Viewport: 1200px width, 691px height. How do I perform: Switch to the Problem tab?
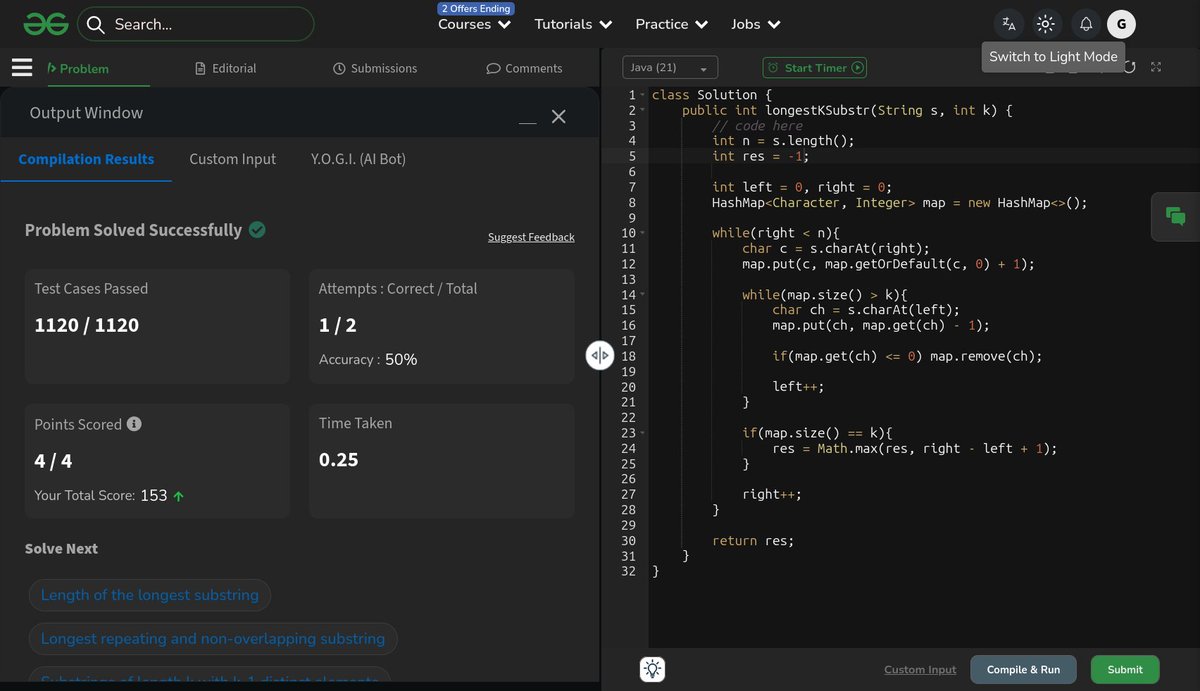click(78, 68)
